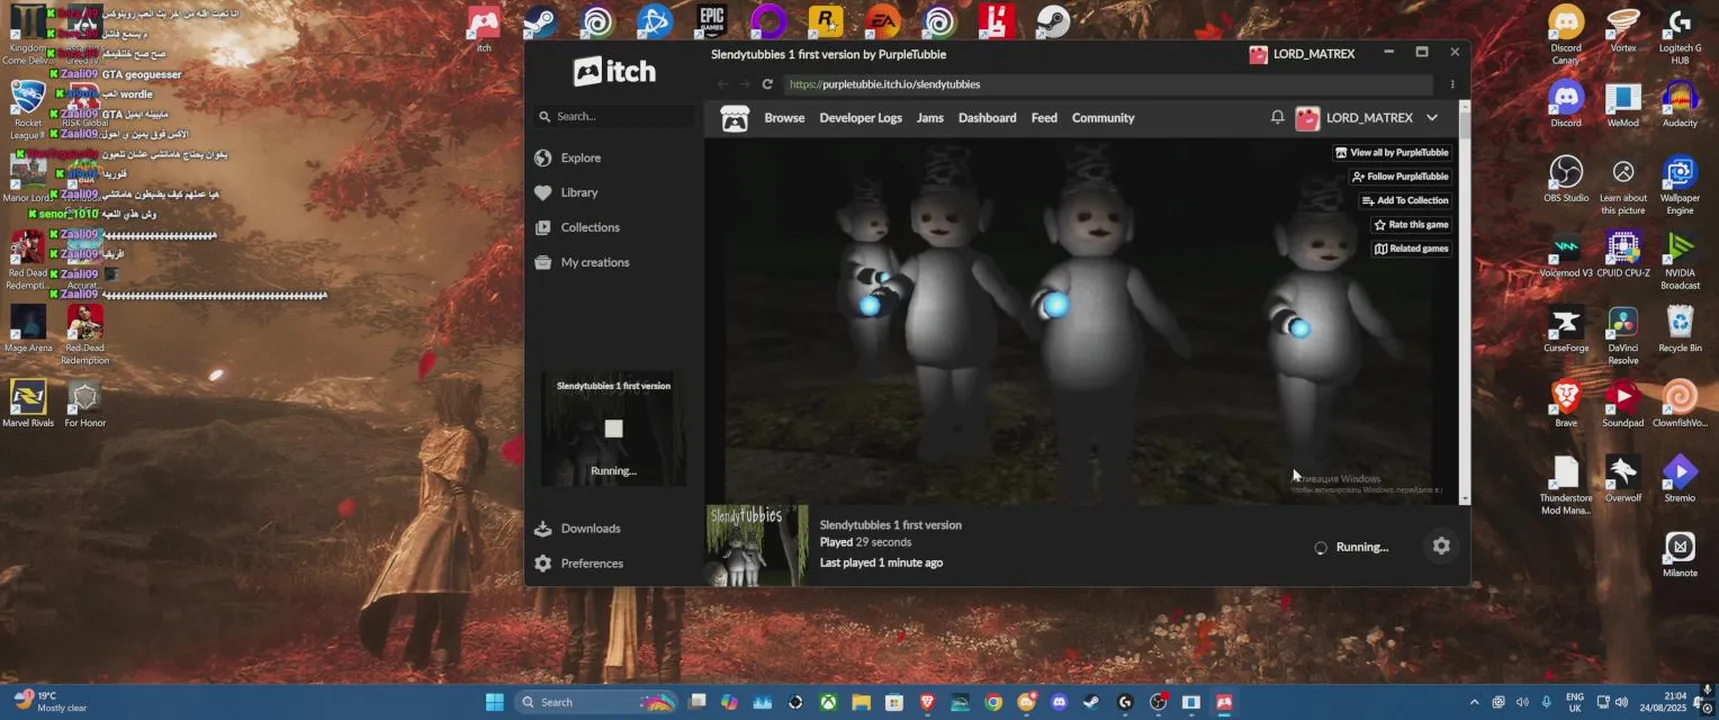Open OBS Studio desktop icon
The width and height of the screenshot is (1719, 720).
click(x=1566, y=180)
